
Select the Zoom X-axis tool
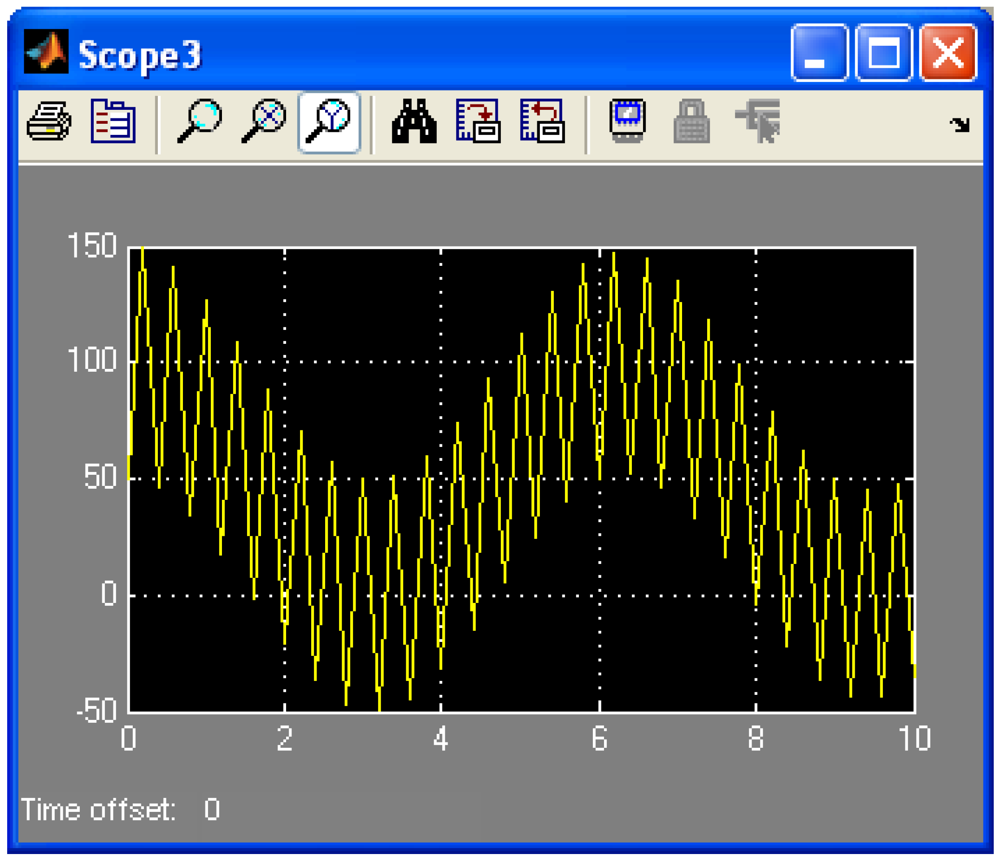coord(264,123)
